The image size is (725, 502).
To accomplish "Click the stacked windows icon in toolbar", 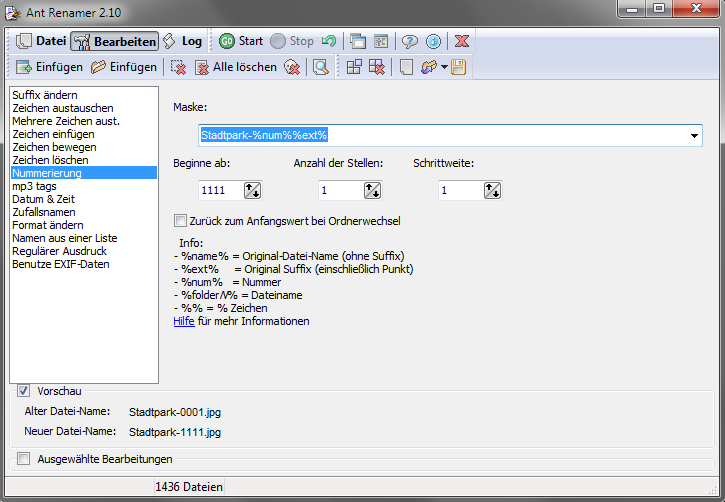I will click(357, 41).
